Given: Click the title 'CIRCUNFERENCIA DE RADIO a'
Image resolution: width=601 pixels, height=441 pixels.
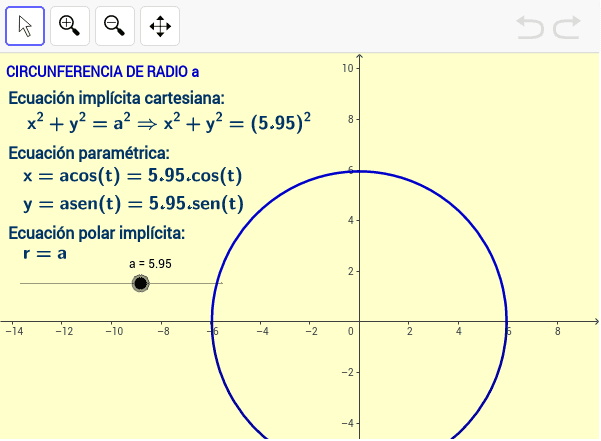Looking at the screenshot, I should [103, 72].
